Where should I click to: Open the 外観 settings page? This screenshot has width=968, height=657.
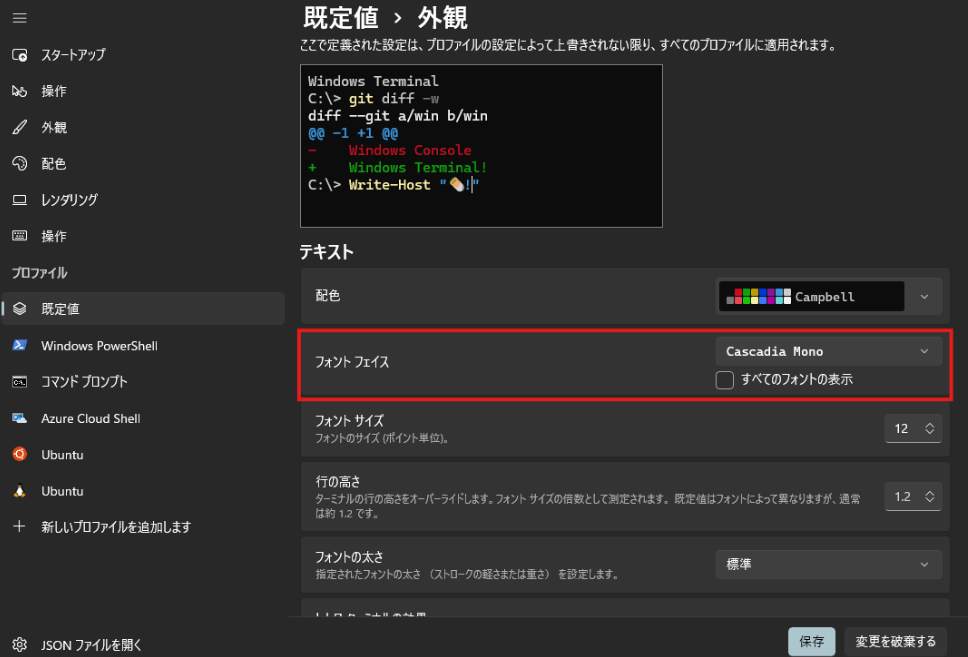pyautogui.click(x=143, y=127)
